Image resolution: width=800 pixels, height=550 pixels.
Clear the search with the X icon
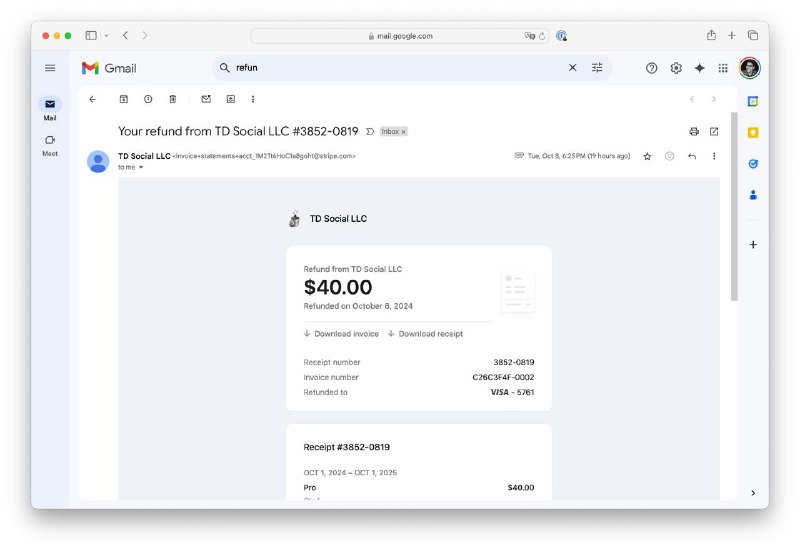tap(572, 67)
